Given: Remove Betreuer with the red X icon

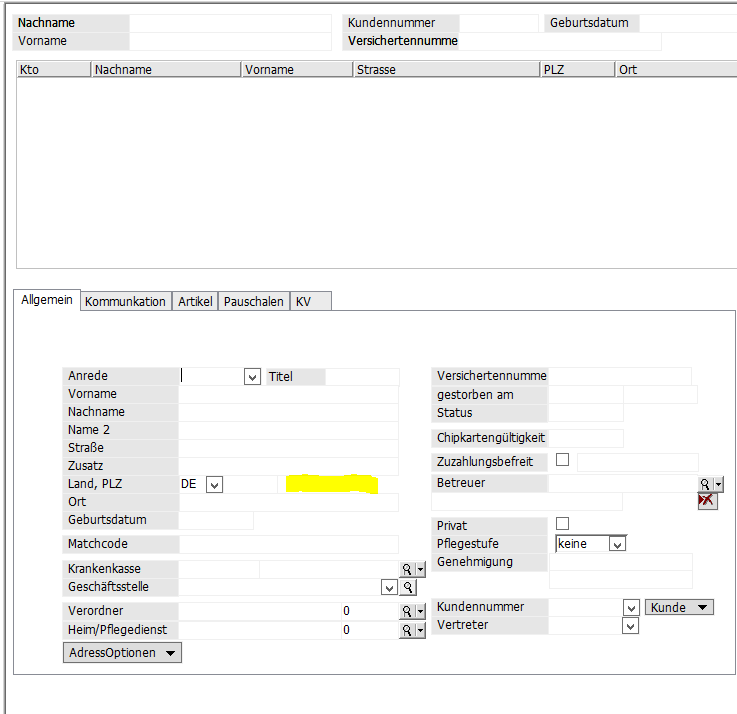Looking at the screenshot, I should coord(707,501).
